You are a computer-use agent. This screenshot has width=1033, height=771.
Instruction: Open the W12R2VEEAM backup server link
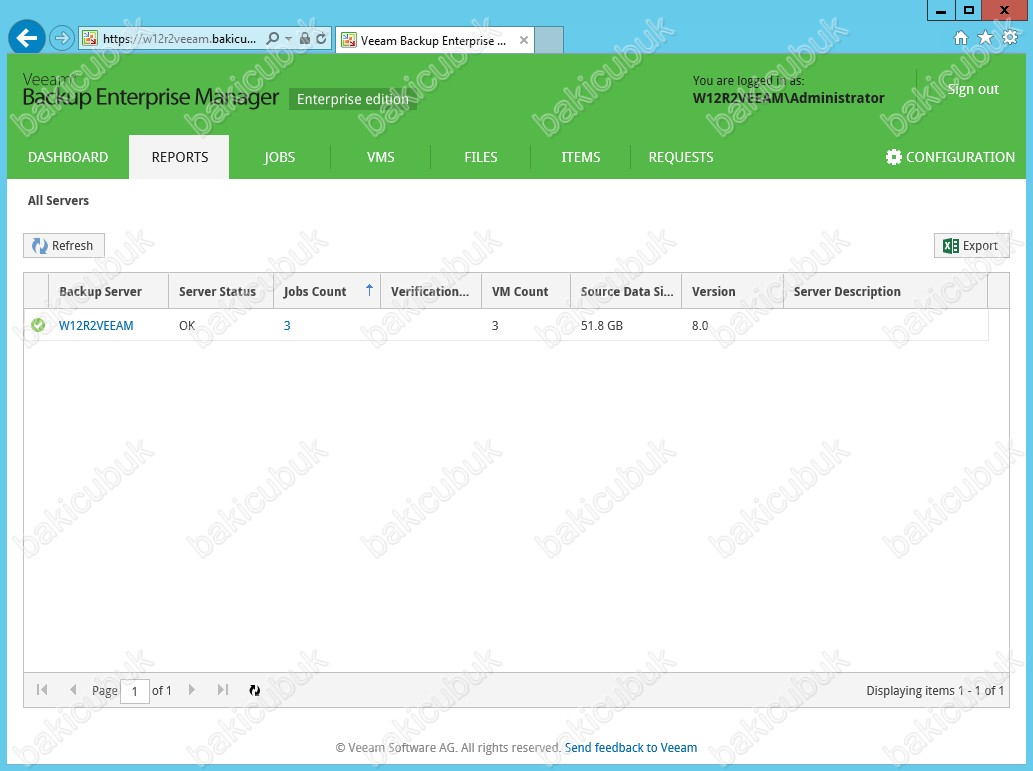[x=96, y=326]
